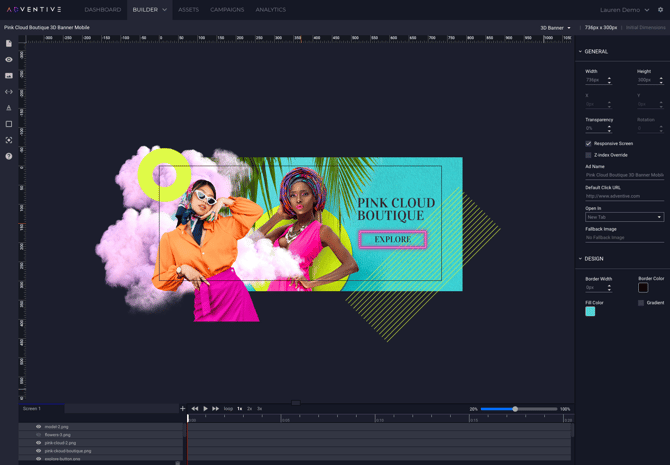Open help question mark icon
Screen dimensions: 670x465
pyautogui.click(x=9, y=156)
